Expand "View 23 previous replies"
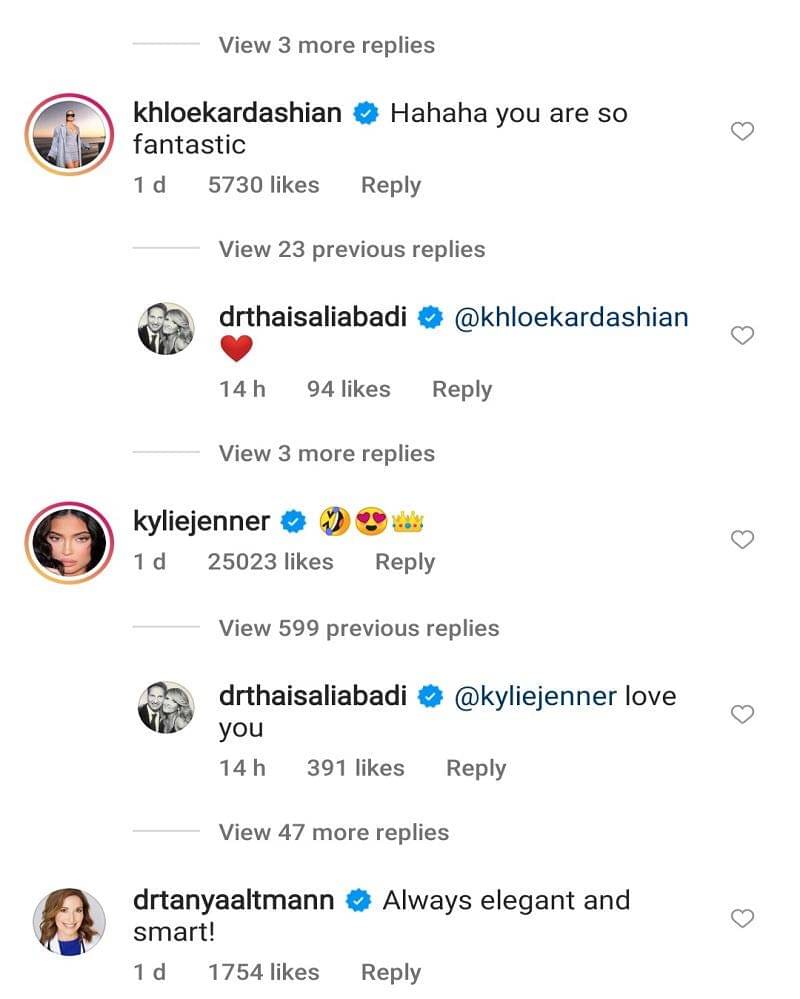 (352, 249)
